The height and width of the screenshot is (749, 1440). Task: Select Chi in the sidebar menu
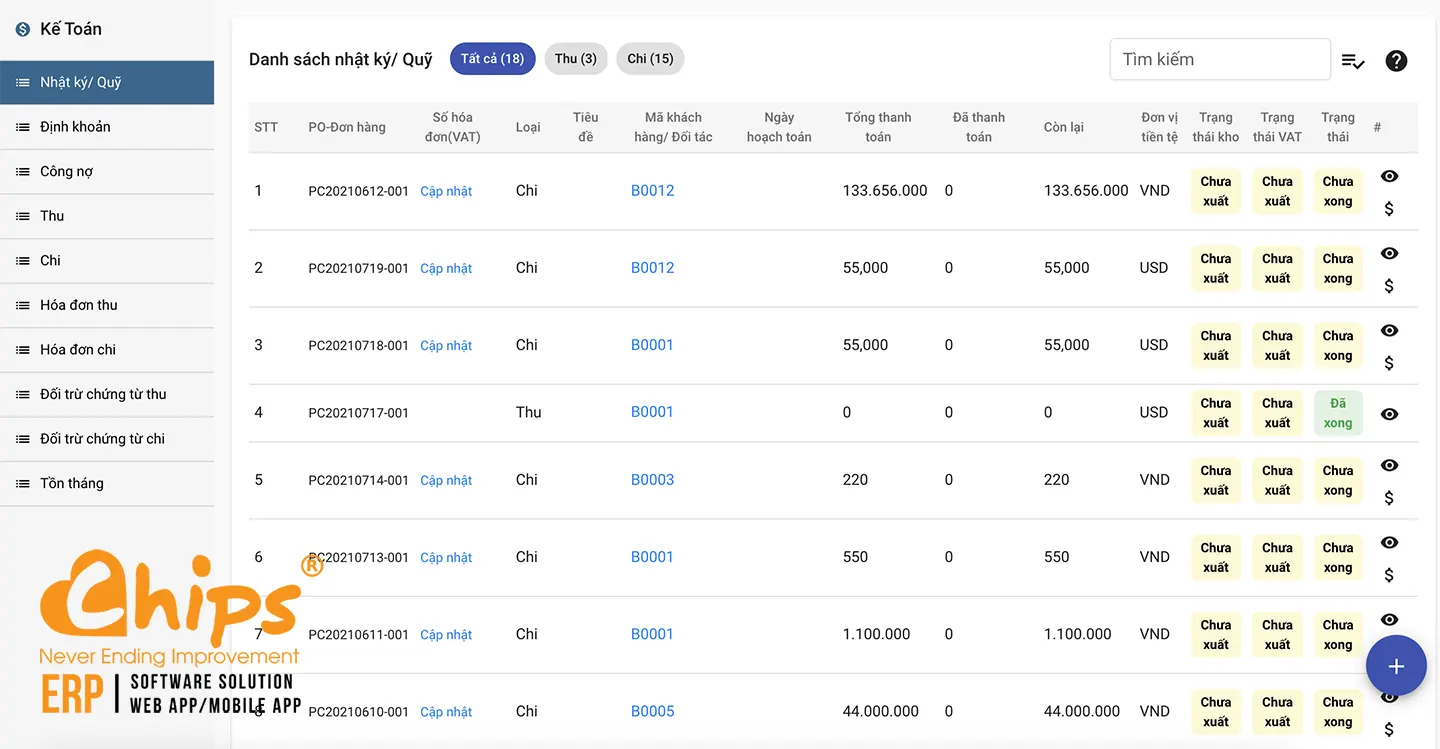point(107,260)
